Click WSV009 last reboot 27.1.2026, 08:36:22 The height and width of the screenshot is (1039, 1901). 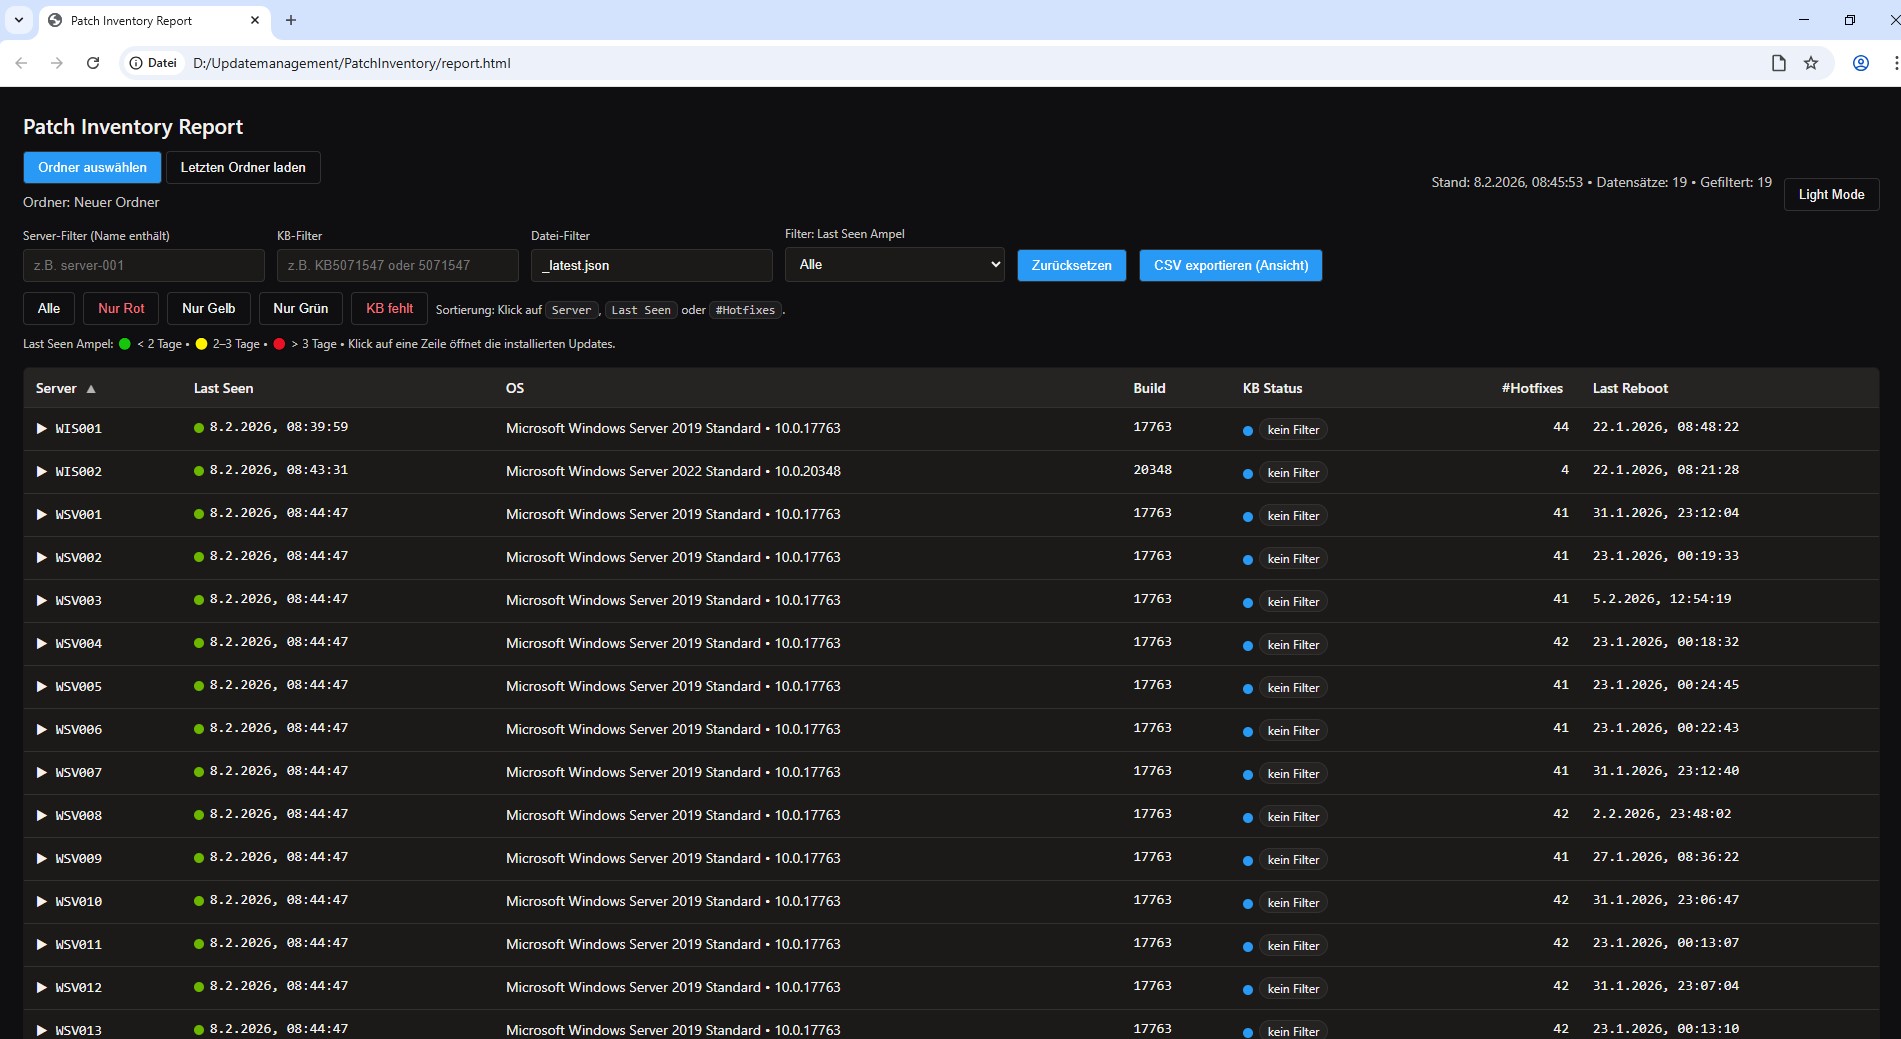tap(1666, 857)
